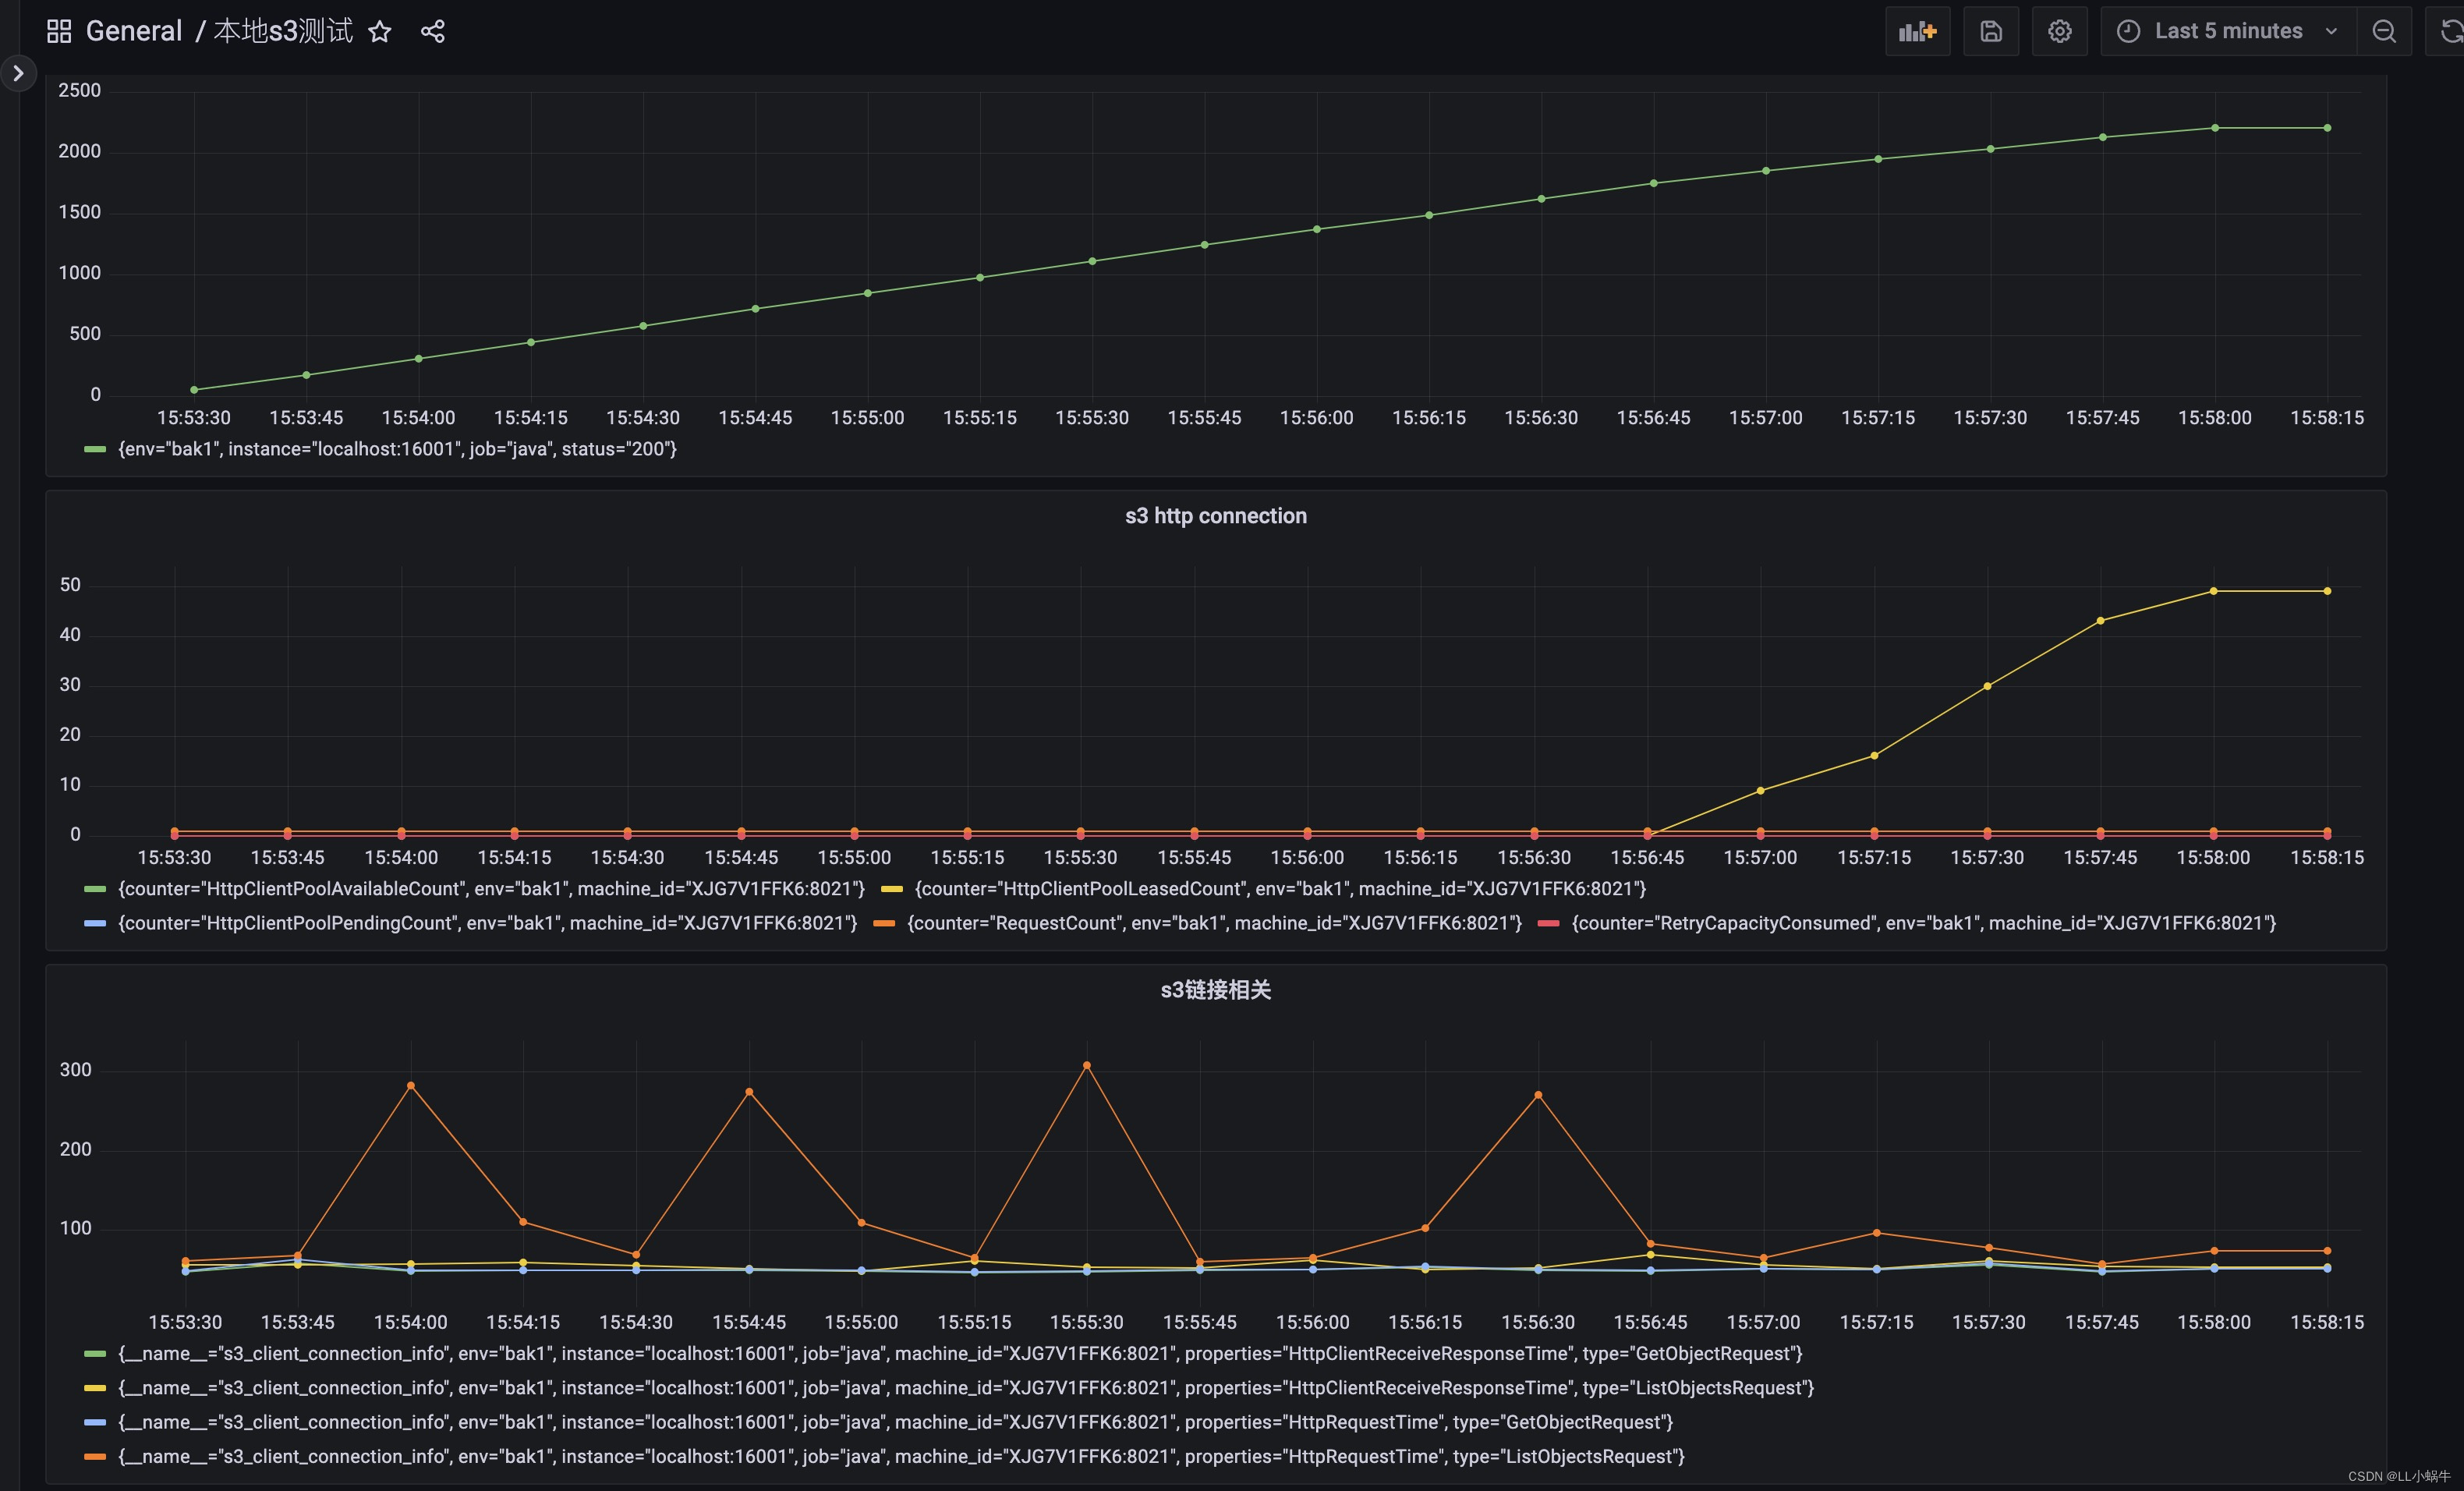Toggle RetryCapacityConsumed legend series

[x=1922, y=923]
